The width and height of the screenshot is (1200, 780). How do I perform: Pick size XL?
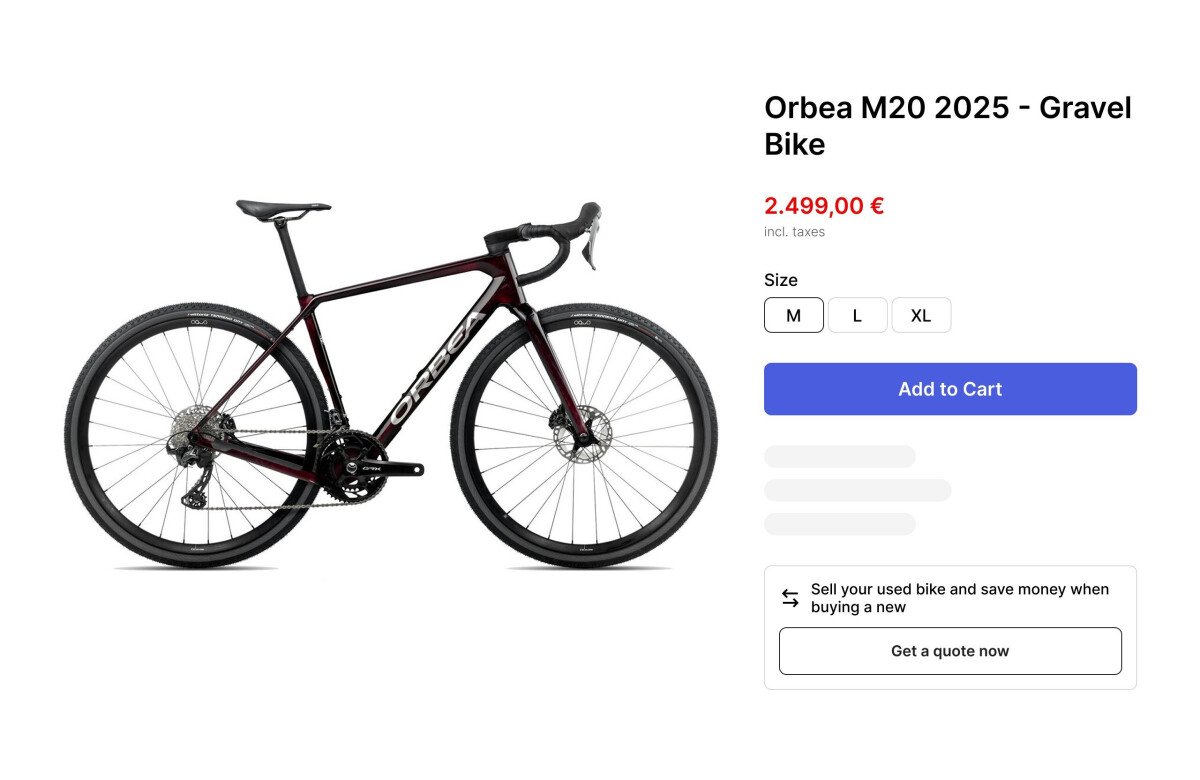(921, 315)
